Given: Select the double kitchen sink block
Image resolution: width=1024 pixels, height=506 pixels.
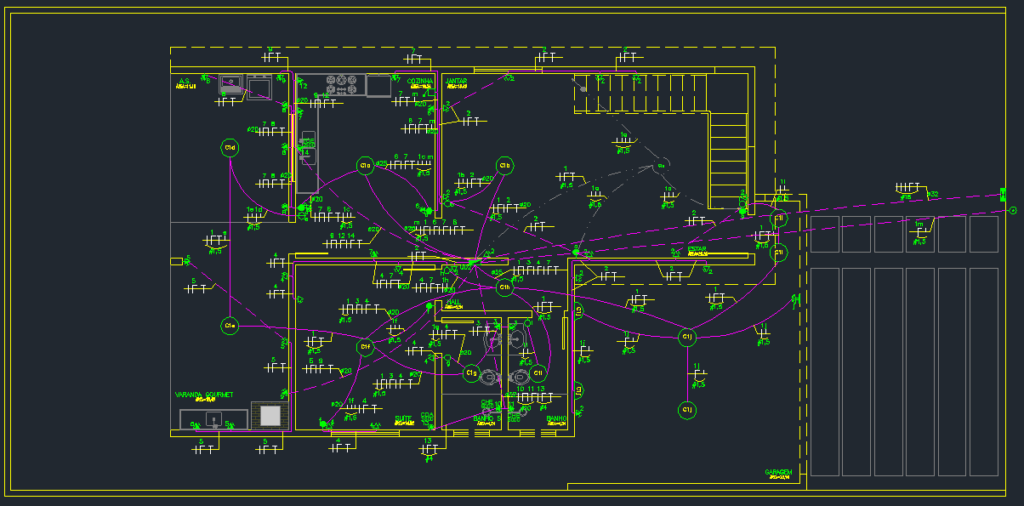Looking at the screenshot, I should tap(307, 150).
